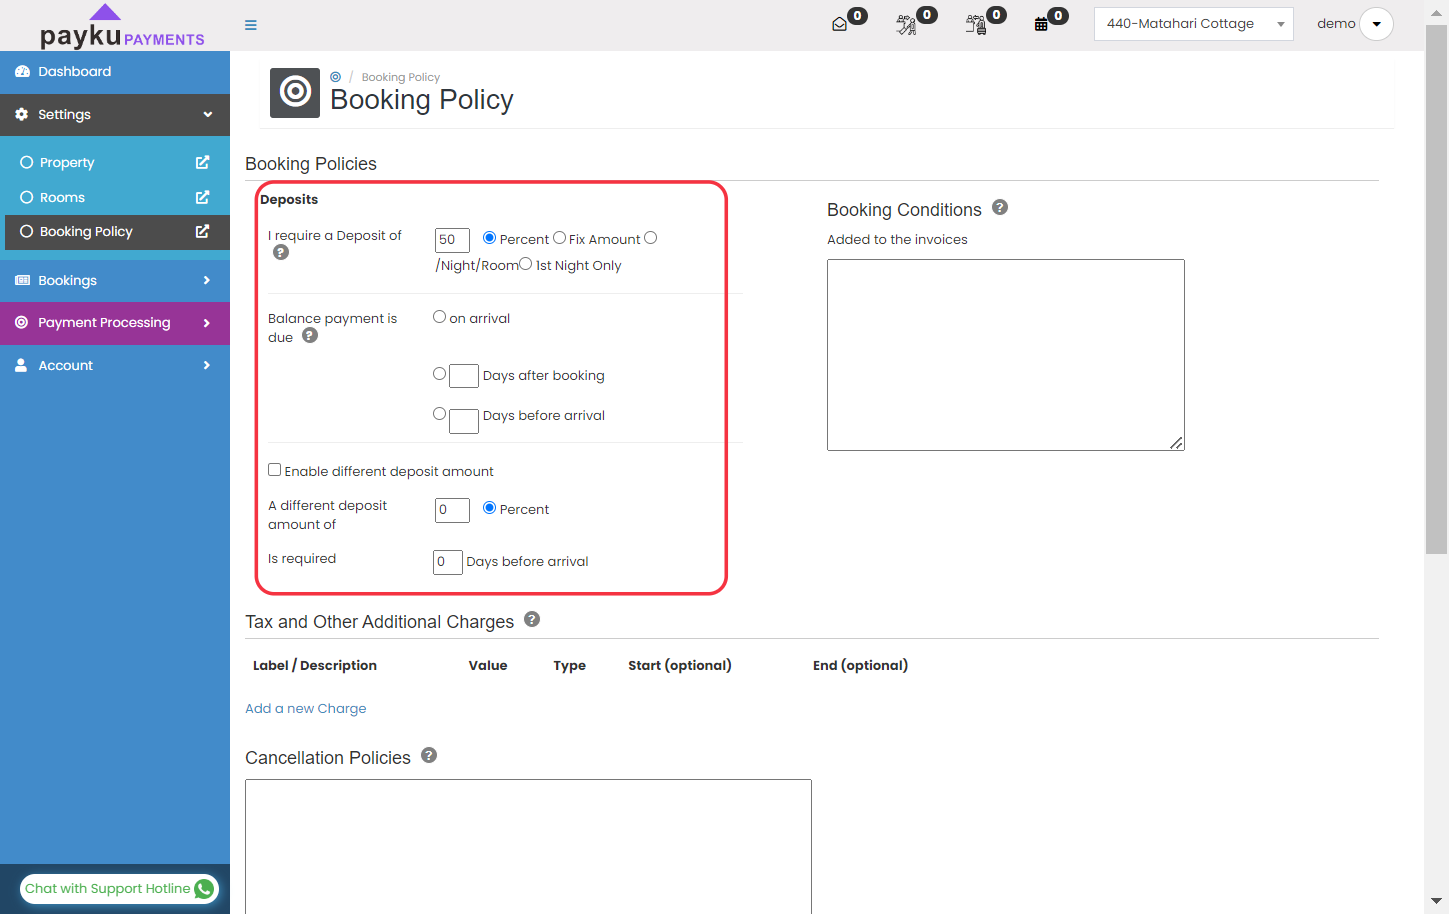Click the Booking Conditions resize handle
Image resolution: width=1449 pixels, height=914 pixels.
pos(1177,443)
